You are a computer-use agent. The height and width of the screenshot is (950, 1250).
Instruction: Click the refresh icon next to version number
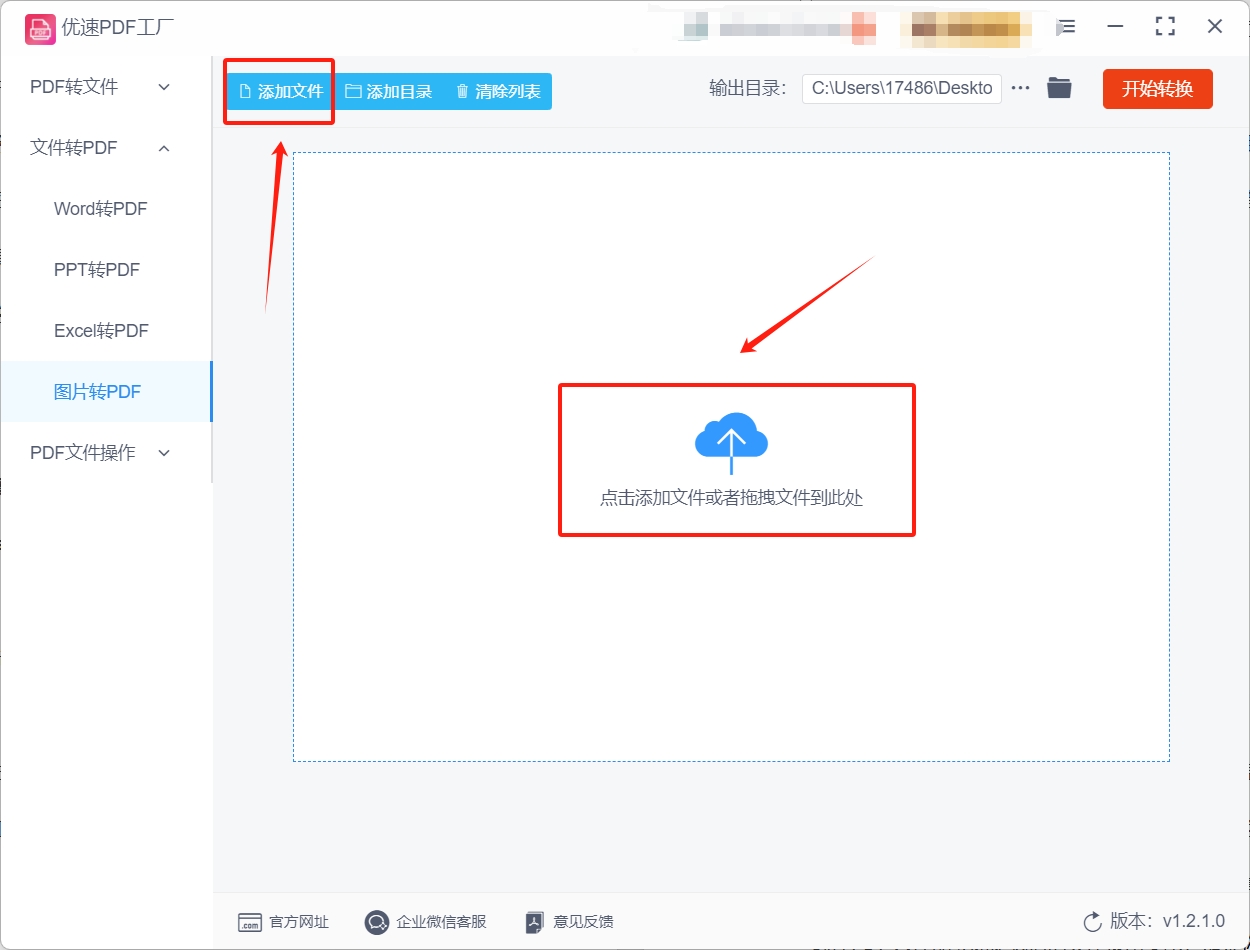[1091, 922]
